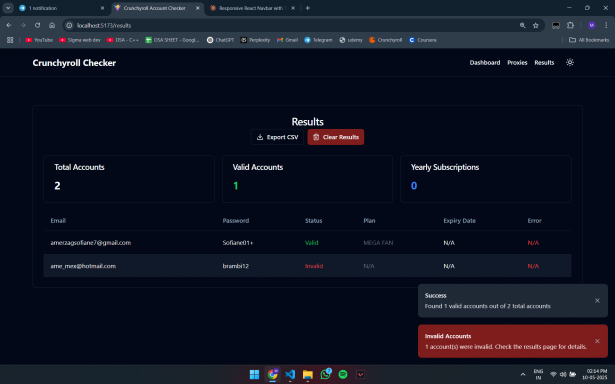Click the Email column header
Image resolution: width=615 pixels, height=384 pixels.
point(58,221)
